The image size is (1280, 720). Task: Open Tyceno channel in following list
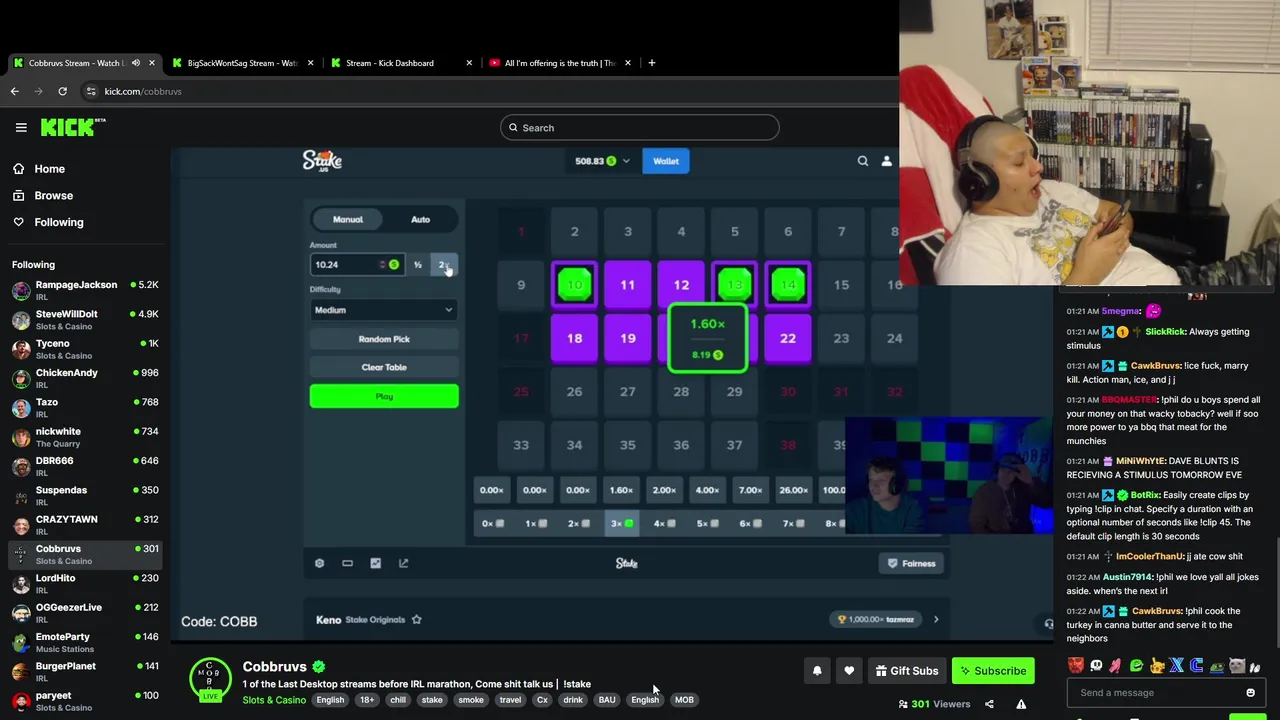coord(84,349)
